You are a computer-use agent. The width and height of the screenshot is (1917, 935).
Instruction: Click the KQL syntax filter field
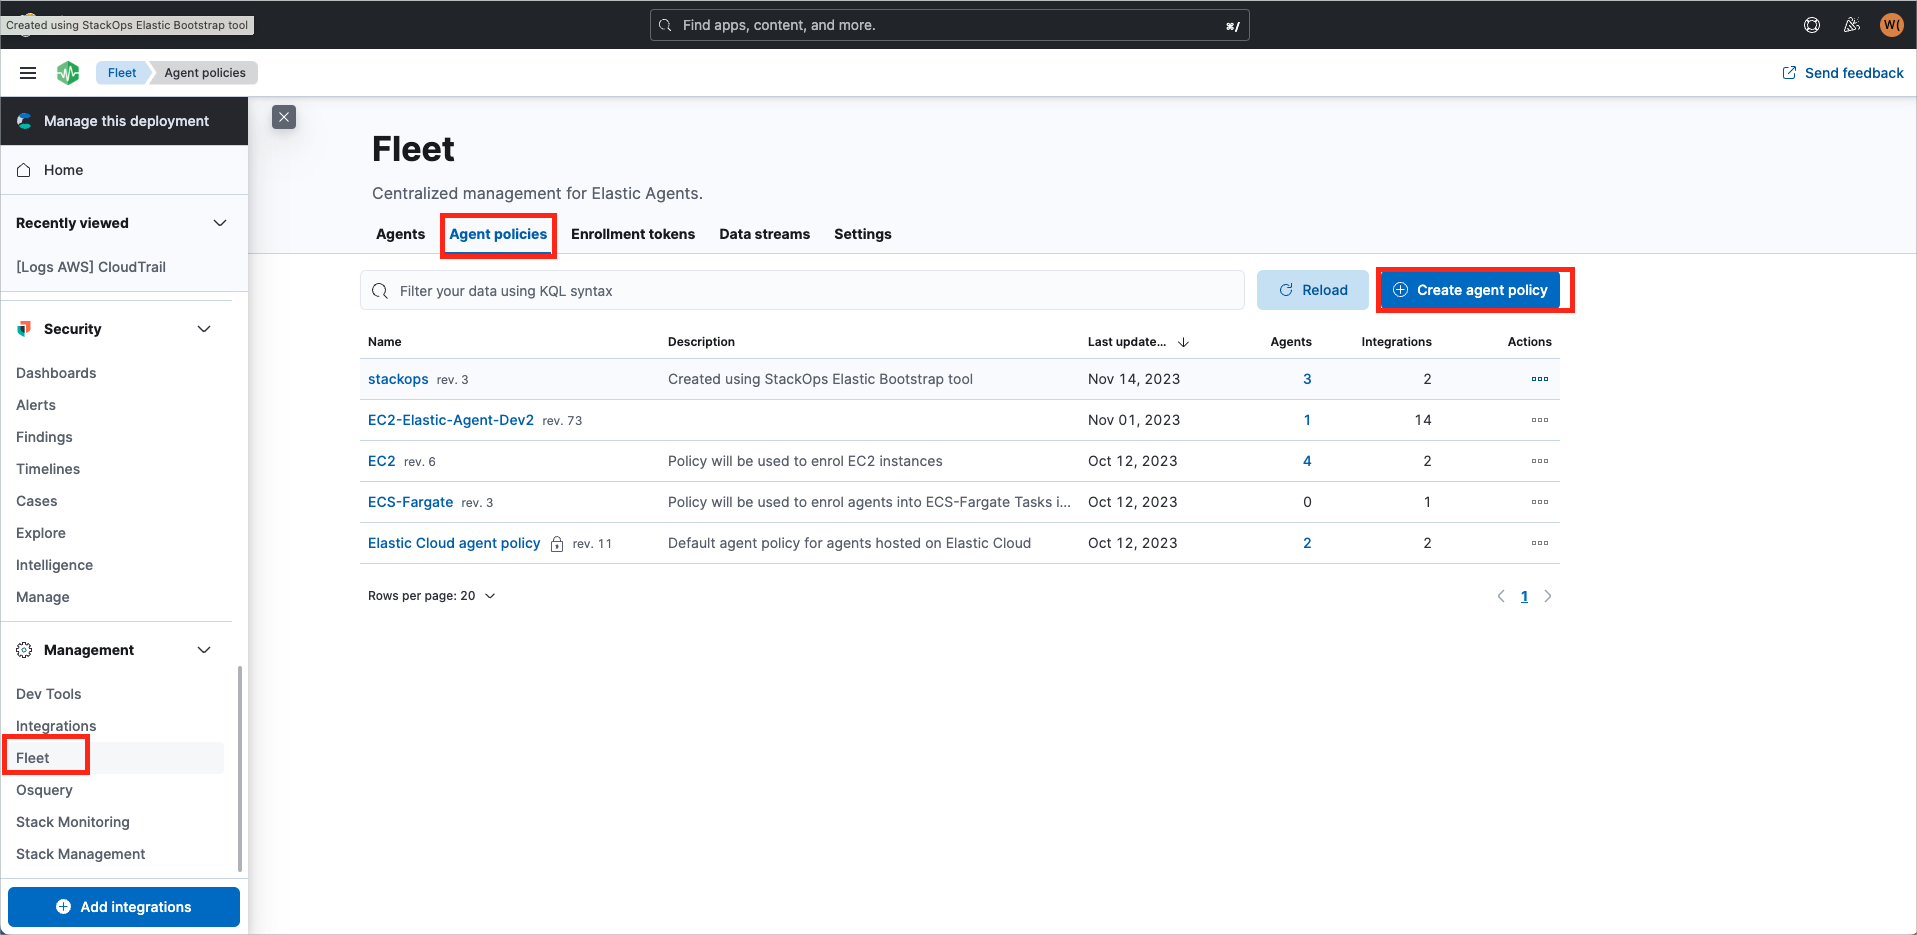(800, 290)
